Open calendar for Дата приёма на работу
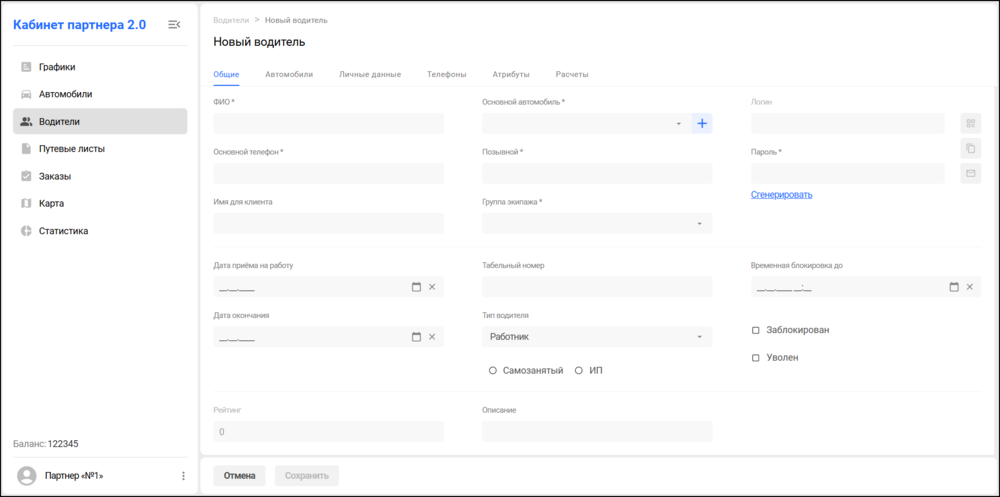Viewport: 1000px width, 497px height. [416, 287]
